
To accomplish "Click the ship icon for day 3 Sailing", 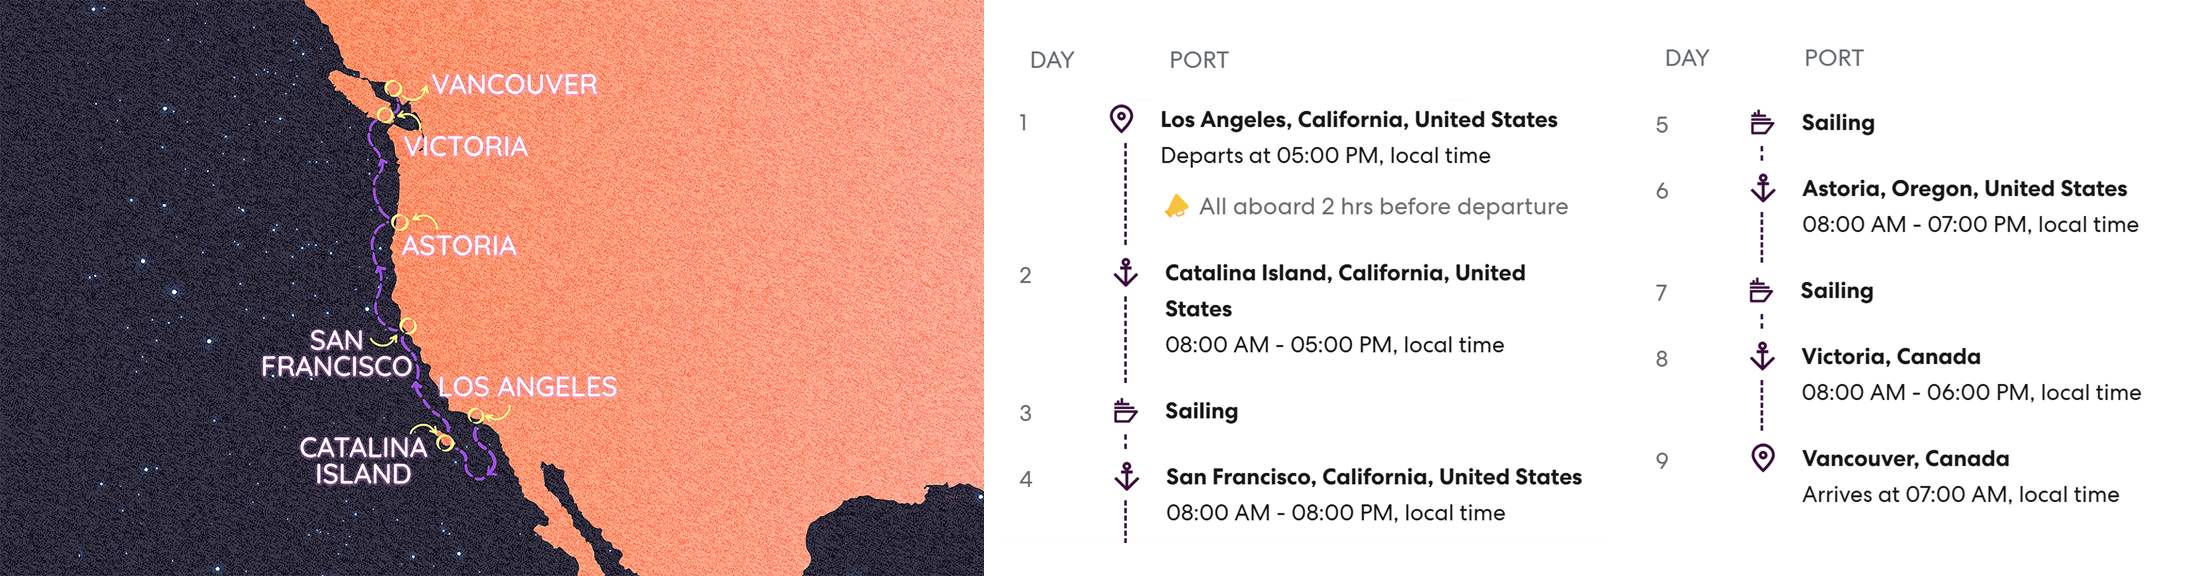I will (x=1125, y=411).
